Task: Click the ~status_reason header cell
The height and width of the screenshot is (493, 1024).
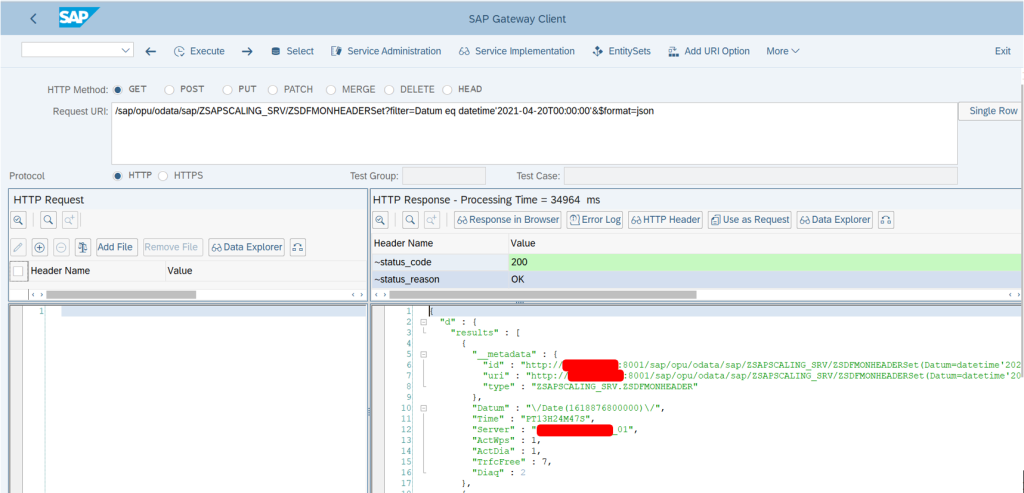Action: (x=440, y=279)
